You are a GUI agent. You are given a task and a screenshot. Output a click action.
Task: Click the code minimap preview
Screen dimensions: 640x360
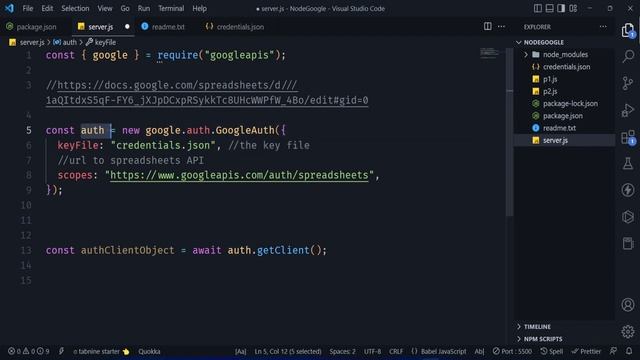[x=489, y=52]
